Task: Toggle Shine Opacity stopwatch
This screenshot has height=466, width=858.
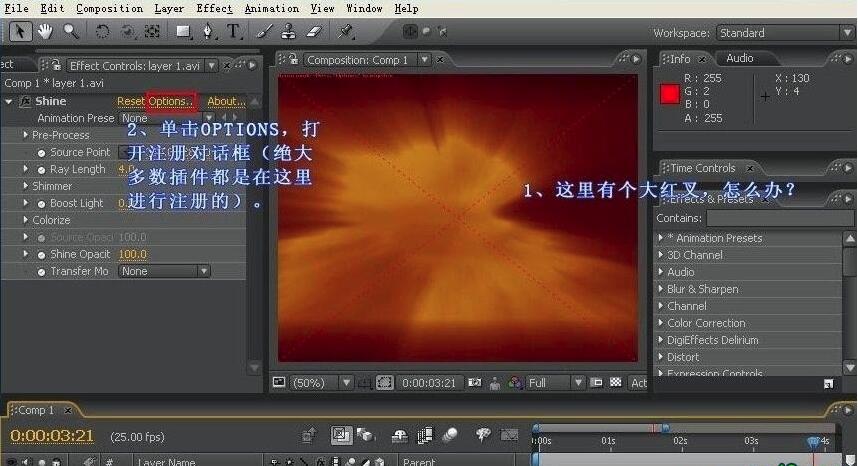Action: tap(41, 255)
